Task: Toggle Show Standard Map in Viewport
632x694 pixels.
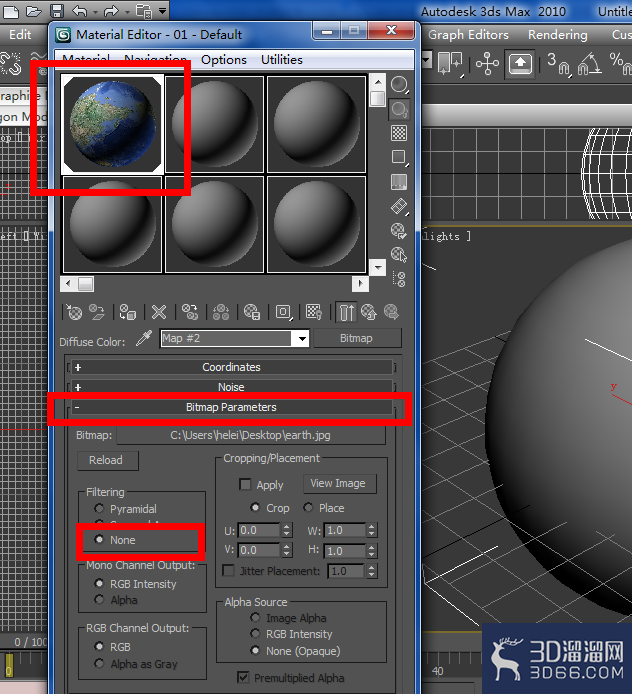Action: click(314, 312)
